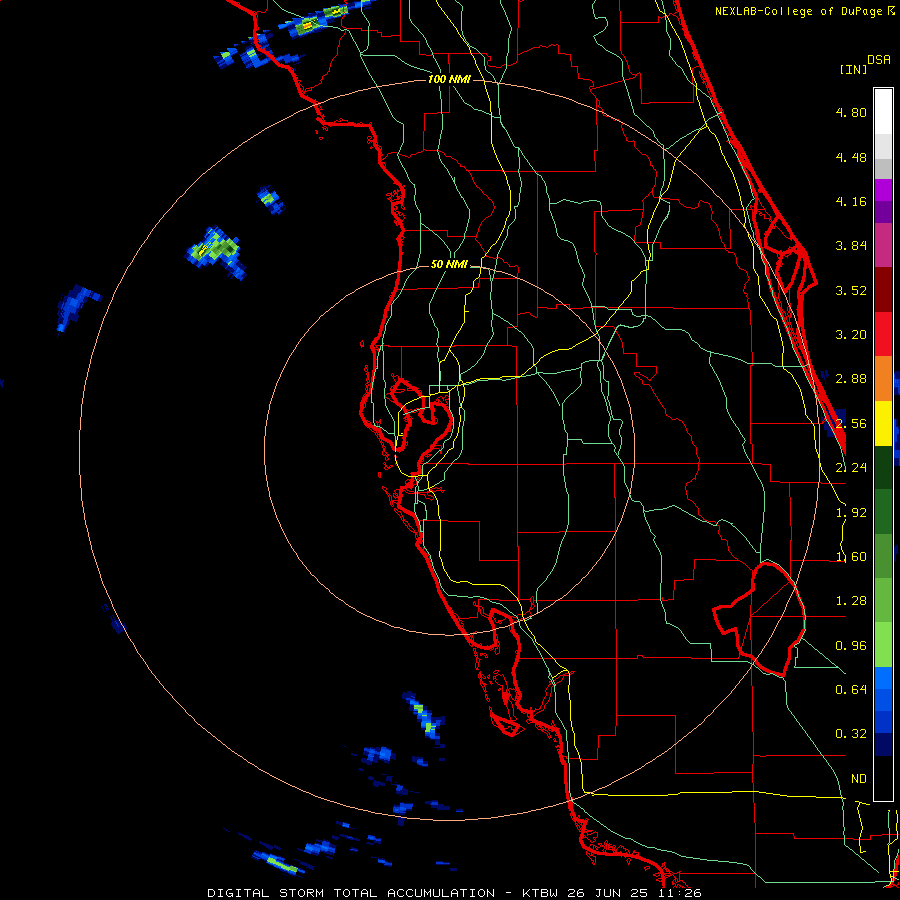Click the orange swatch beside 2.88
Viewport: 900px width, 900px height.
click(x=883, y=378)
